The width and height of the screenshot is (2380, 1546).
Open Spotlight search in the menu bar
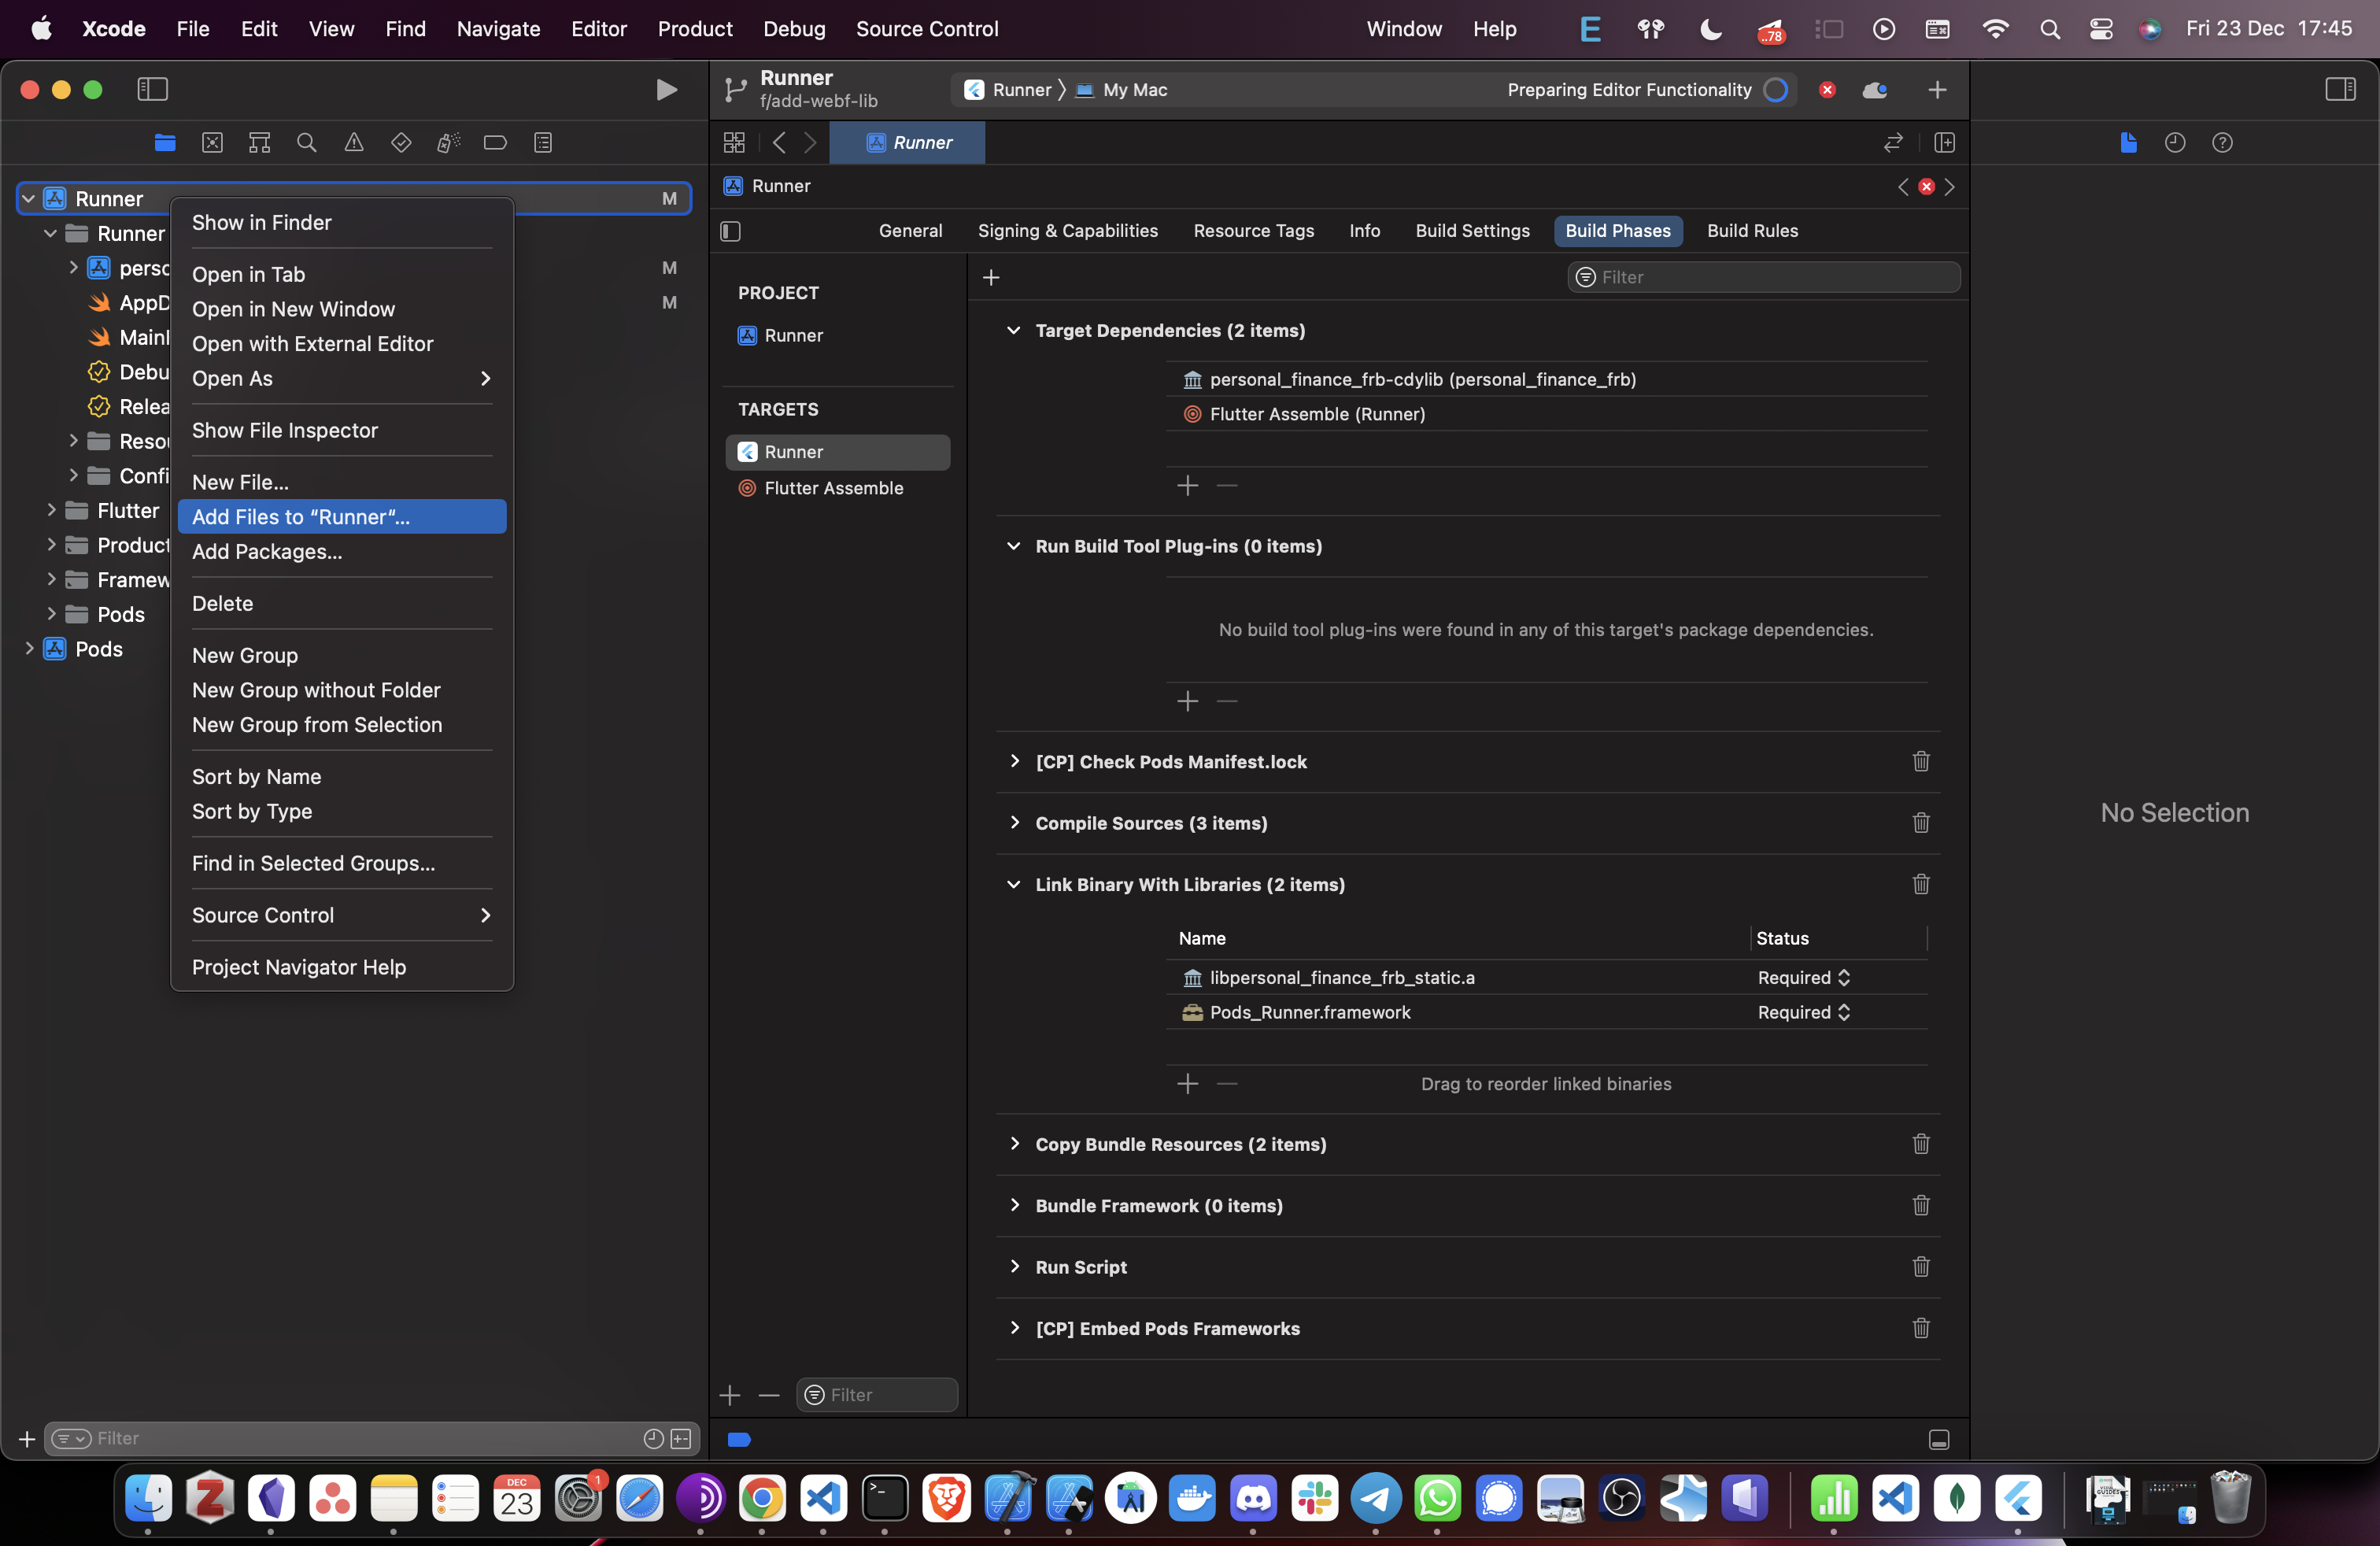point(2049,29)
